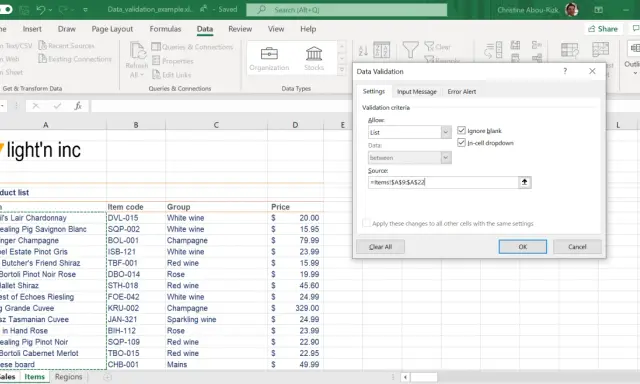Expand the Refresh All dropdown arrow
The height and width of the screenshot is (384, 640).
142,75
